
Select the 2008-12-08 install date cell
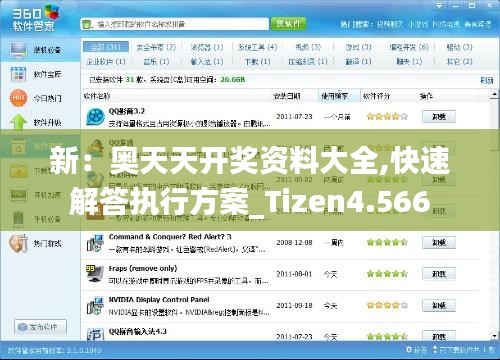[294, 243]
